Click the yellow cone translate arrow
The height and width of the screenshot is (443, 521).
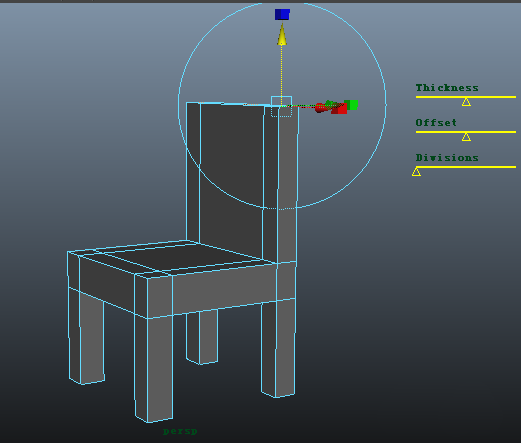pos(282,34)
